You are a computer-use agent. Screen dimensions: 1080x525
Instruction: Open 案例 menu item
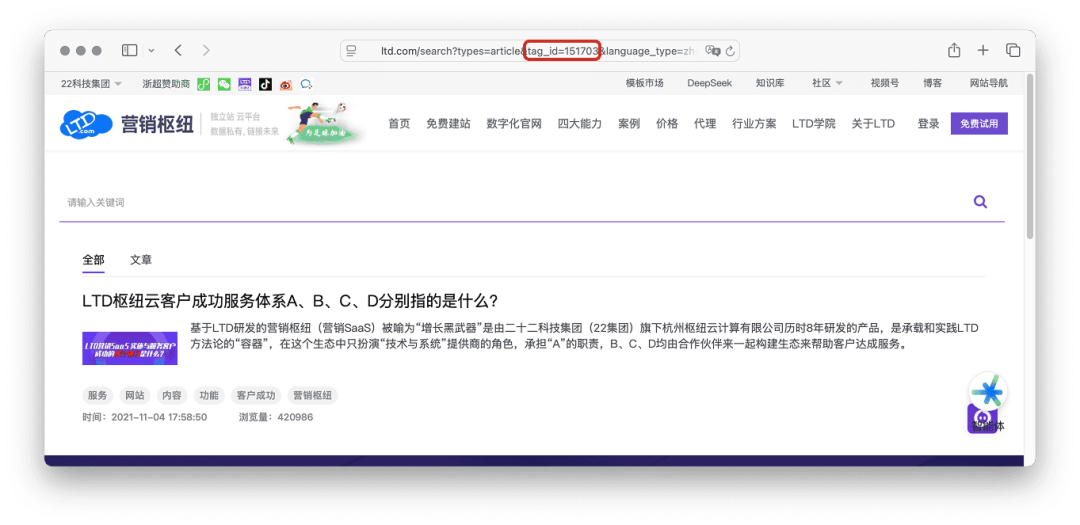point(629,124)
